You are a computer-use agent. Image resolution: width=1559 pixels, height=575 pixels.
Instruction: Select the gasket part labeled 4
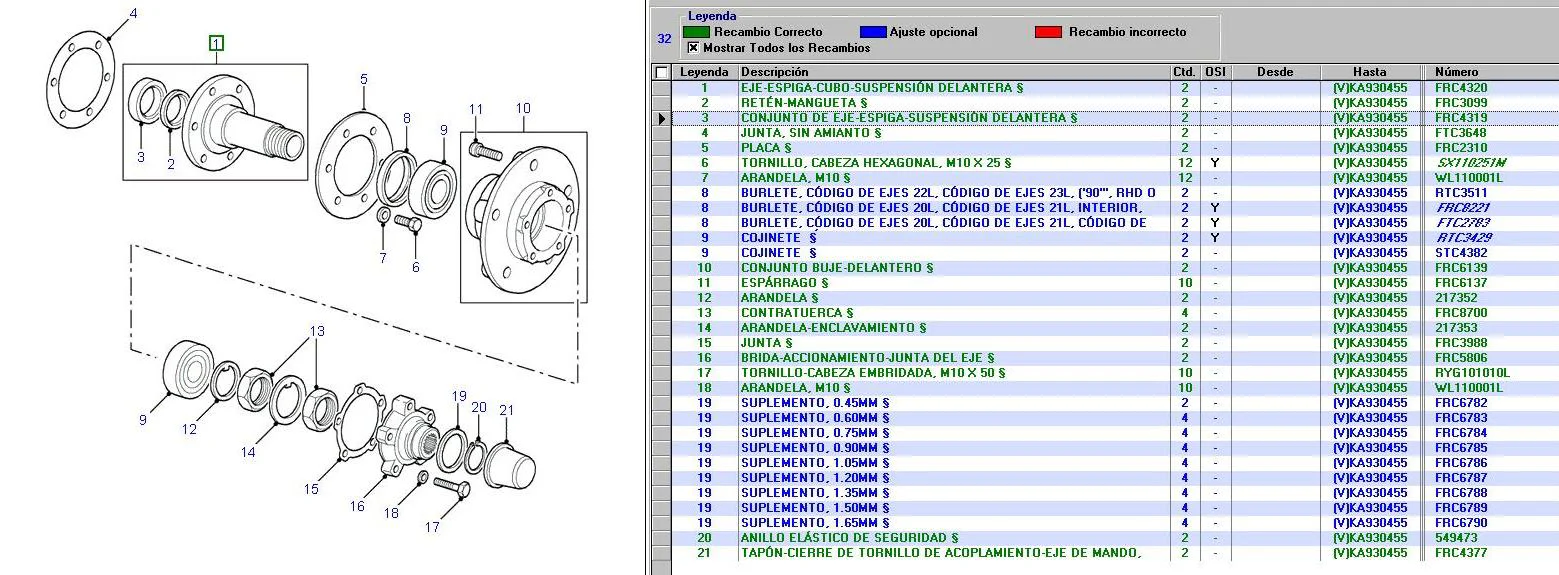pos(133,13)
